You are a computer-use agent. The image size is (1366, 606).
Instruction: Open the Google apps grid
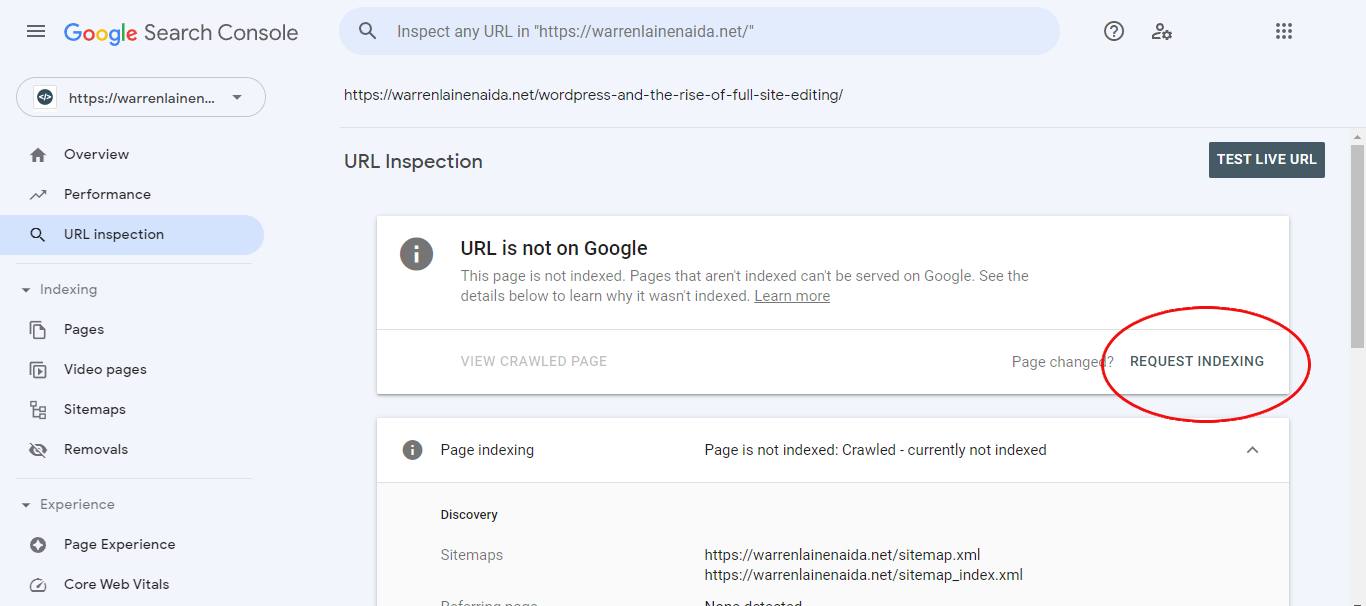click(x=1284, y=31)
